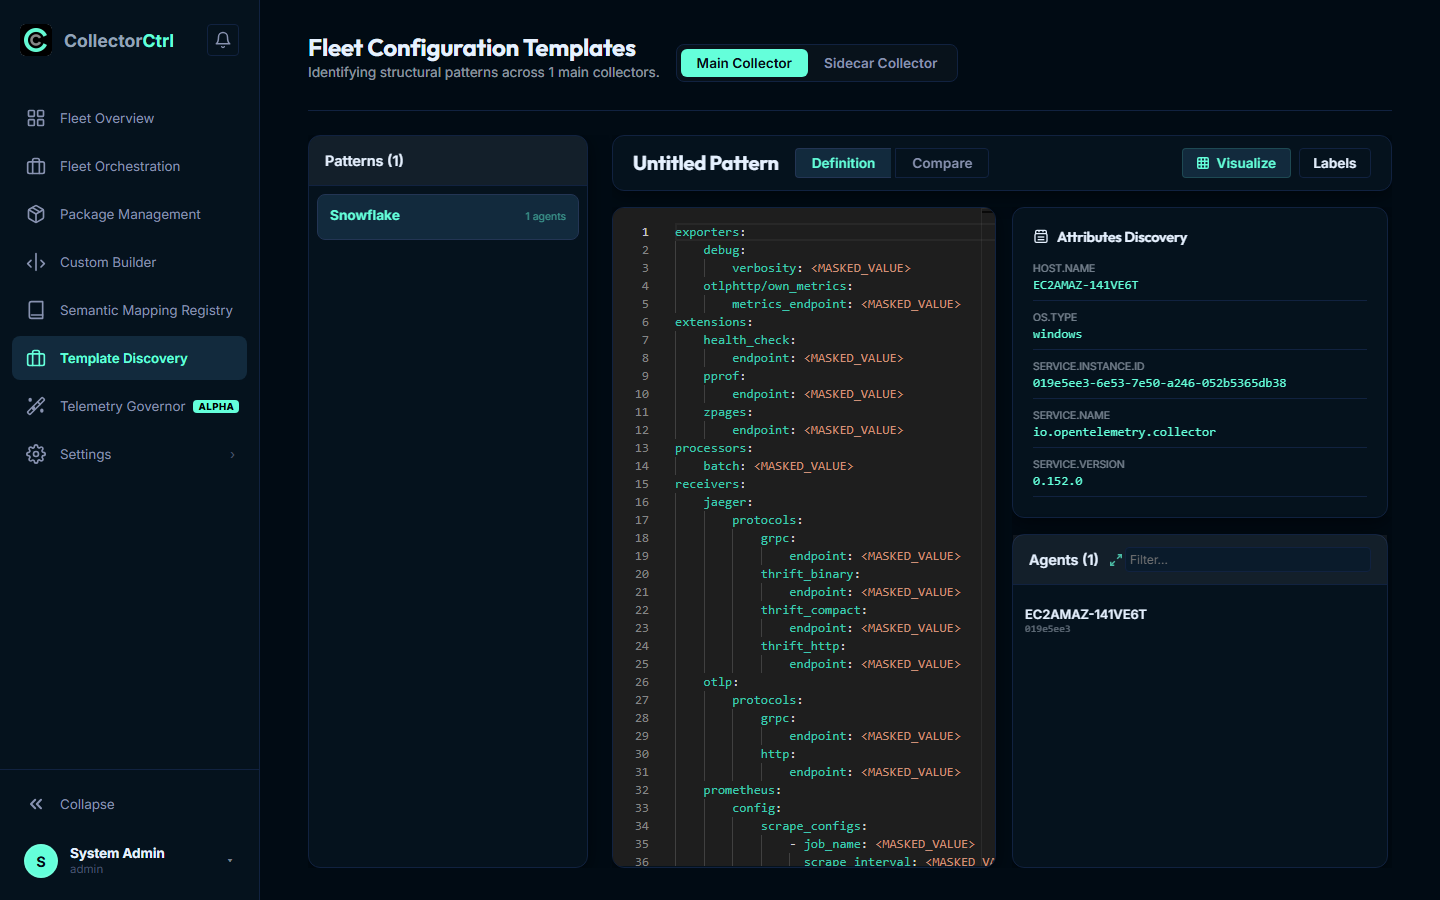Click io.opentelemetry.collector service name
Screen dimensions: 1440x900
tap(1124, 432)
